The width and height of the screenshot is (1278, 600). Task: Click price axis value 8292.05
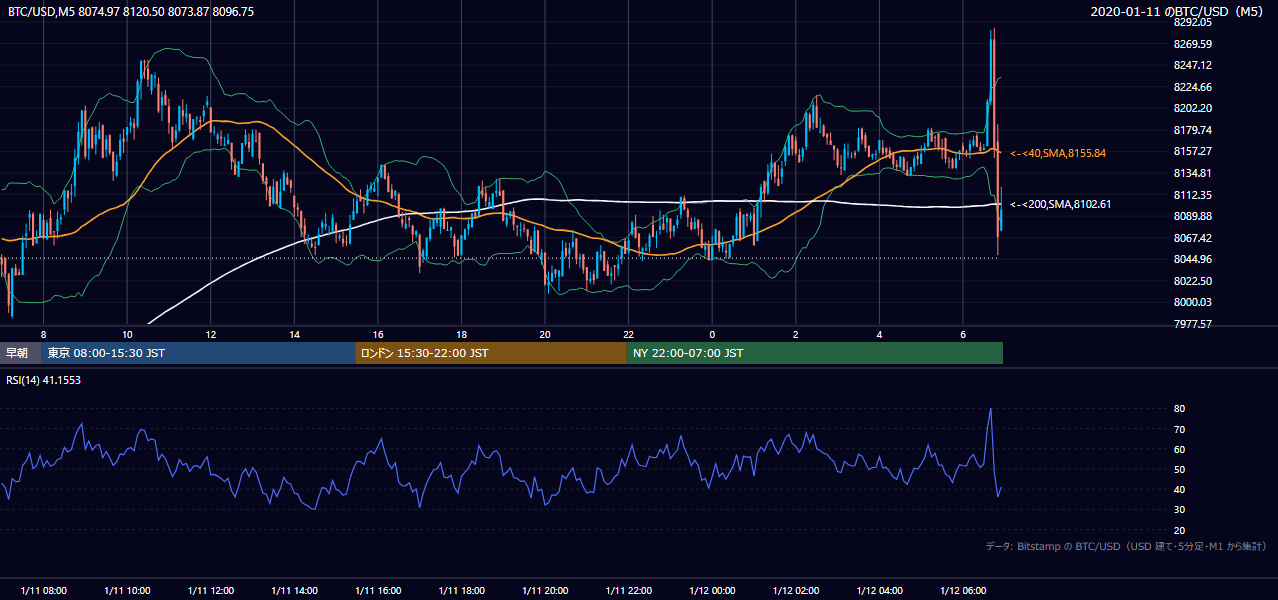(x=1193, y=22)
